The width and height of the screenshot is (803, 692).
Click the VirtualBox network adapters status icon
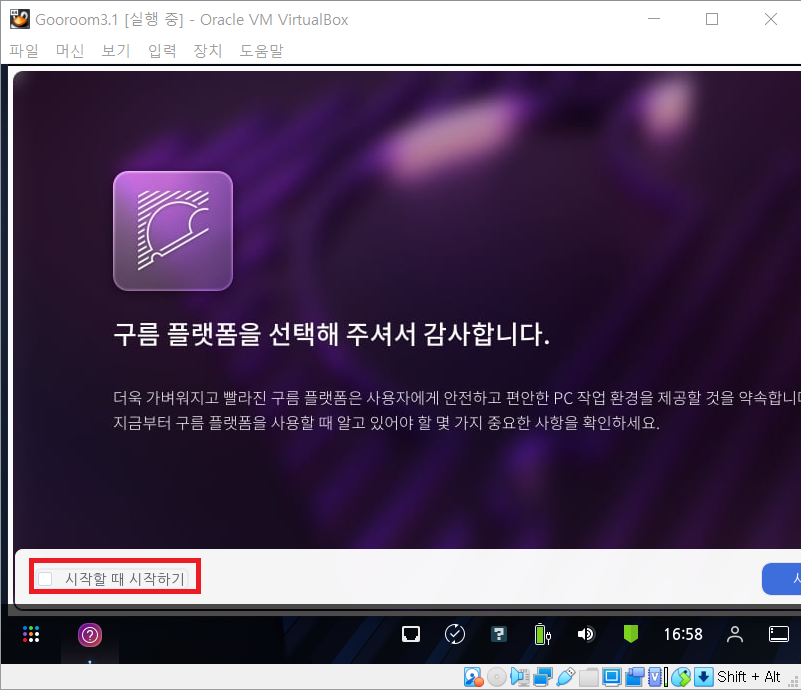point(543,679)
